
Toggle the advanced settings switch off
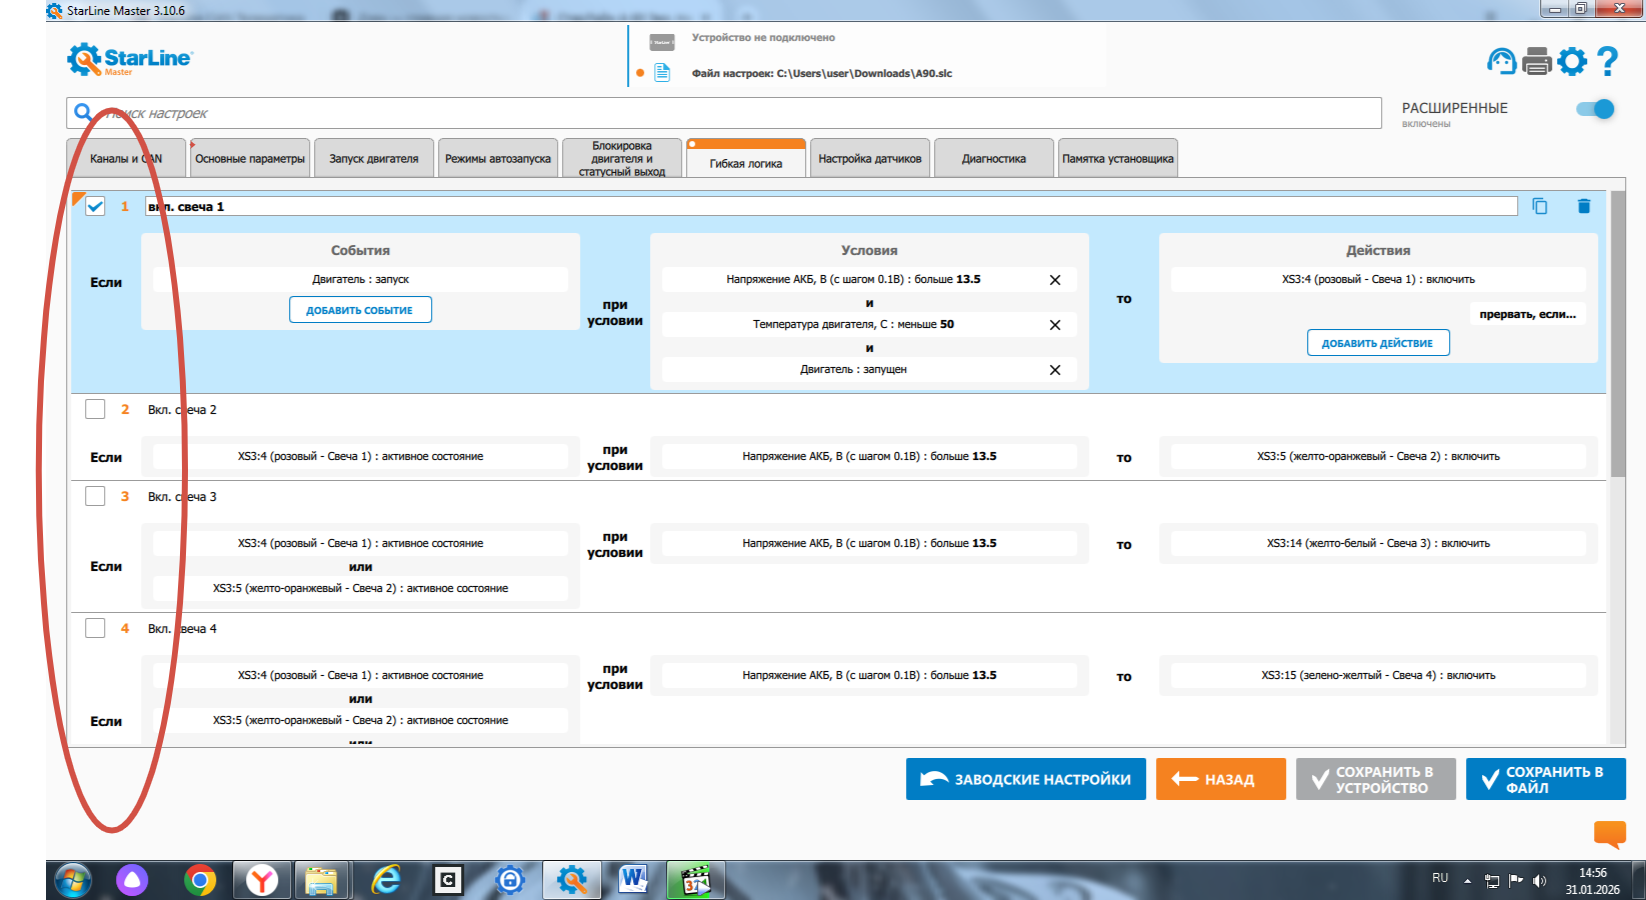tap(1595, 109)
